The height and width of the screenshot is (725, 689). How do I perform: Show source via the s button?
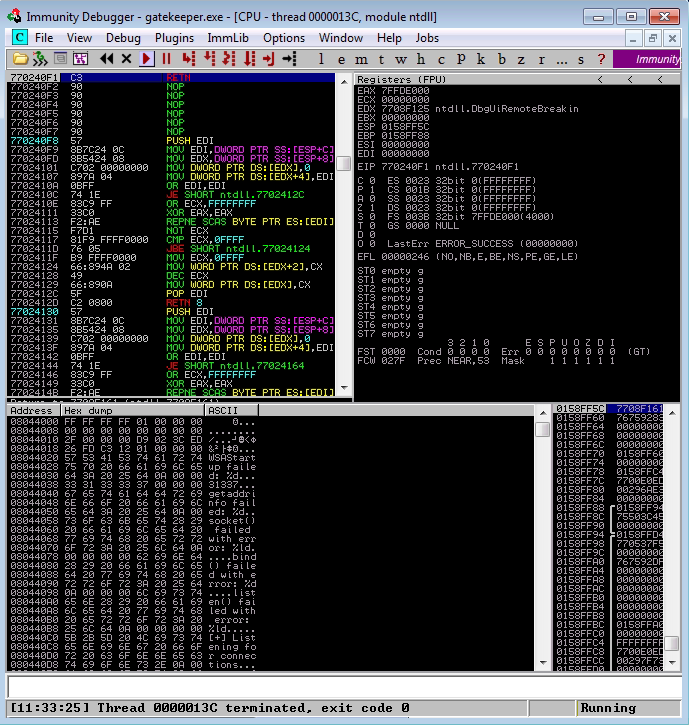(x=581, y=59)
